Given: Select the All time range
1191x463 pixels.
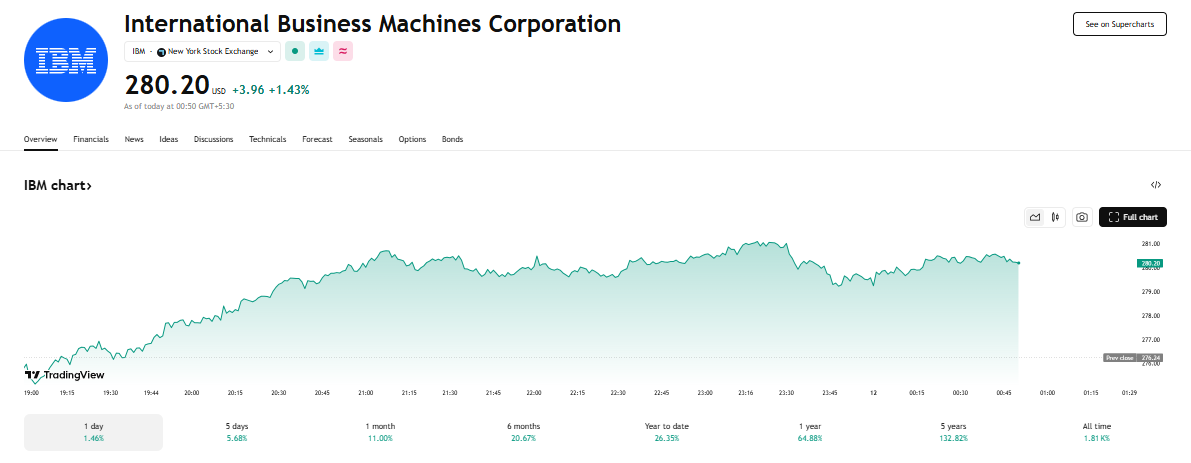Looking at the screenshot, I should coord(1097,433).
